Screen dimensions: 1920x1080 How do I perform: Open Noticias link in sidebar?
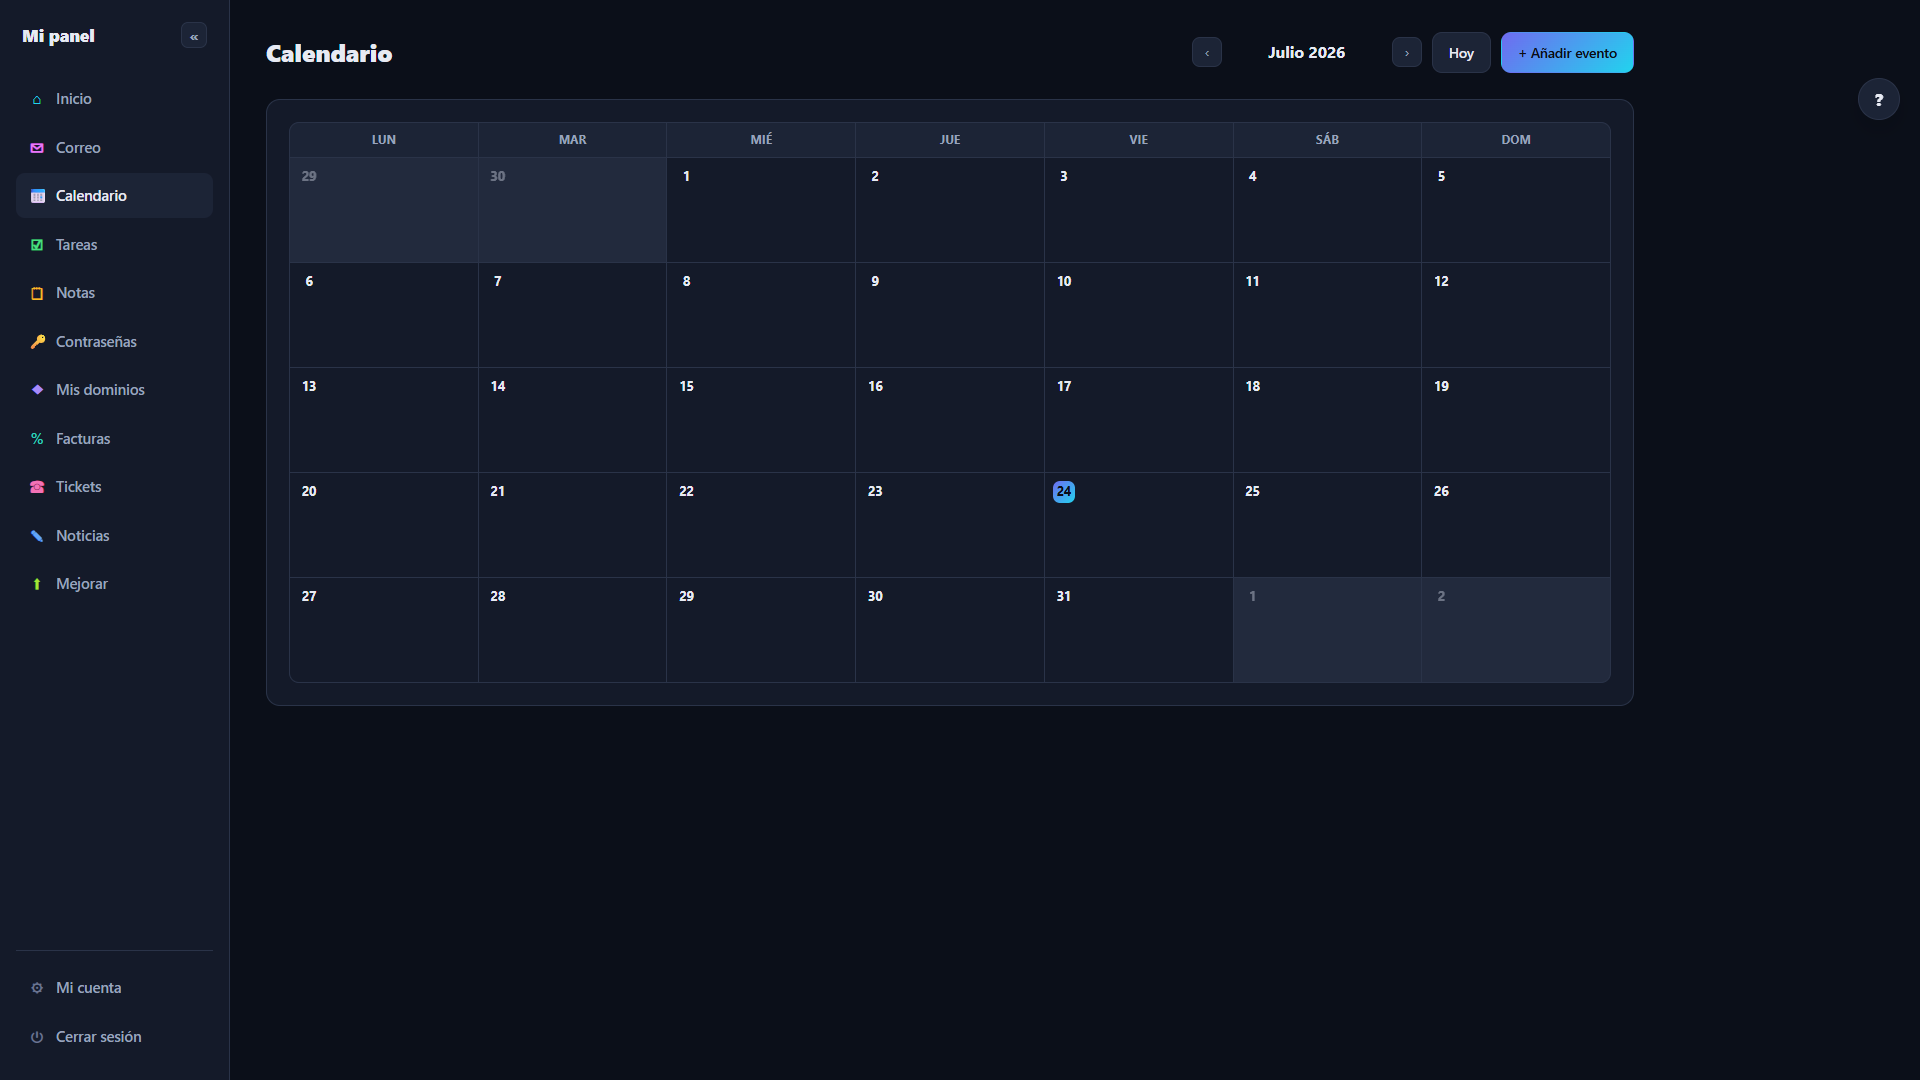[114, 536]
